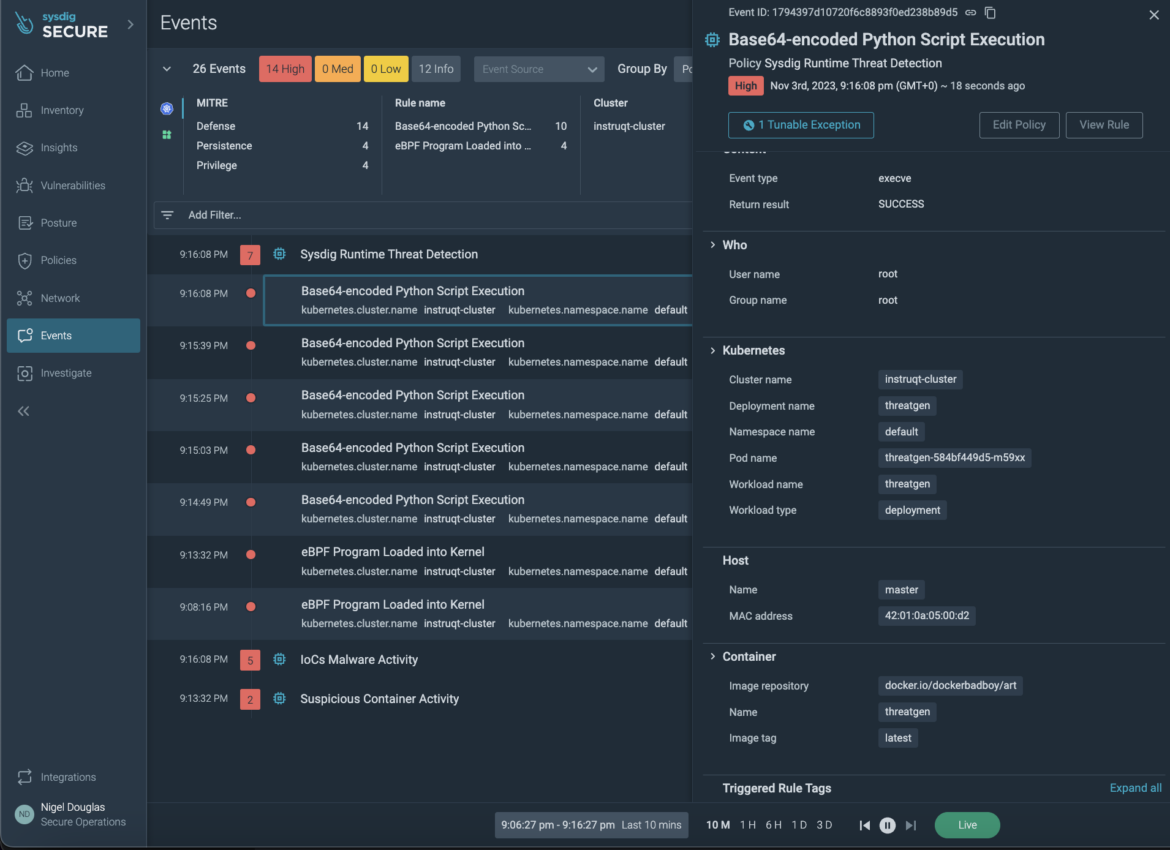This screenshot has width=1170, height=850.
Task: Collapse the Kubernetes section
Action: pos(713,350)
